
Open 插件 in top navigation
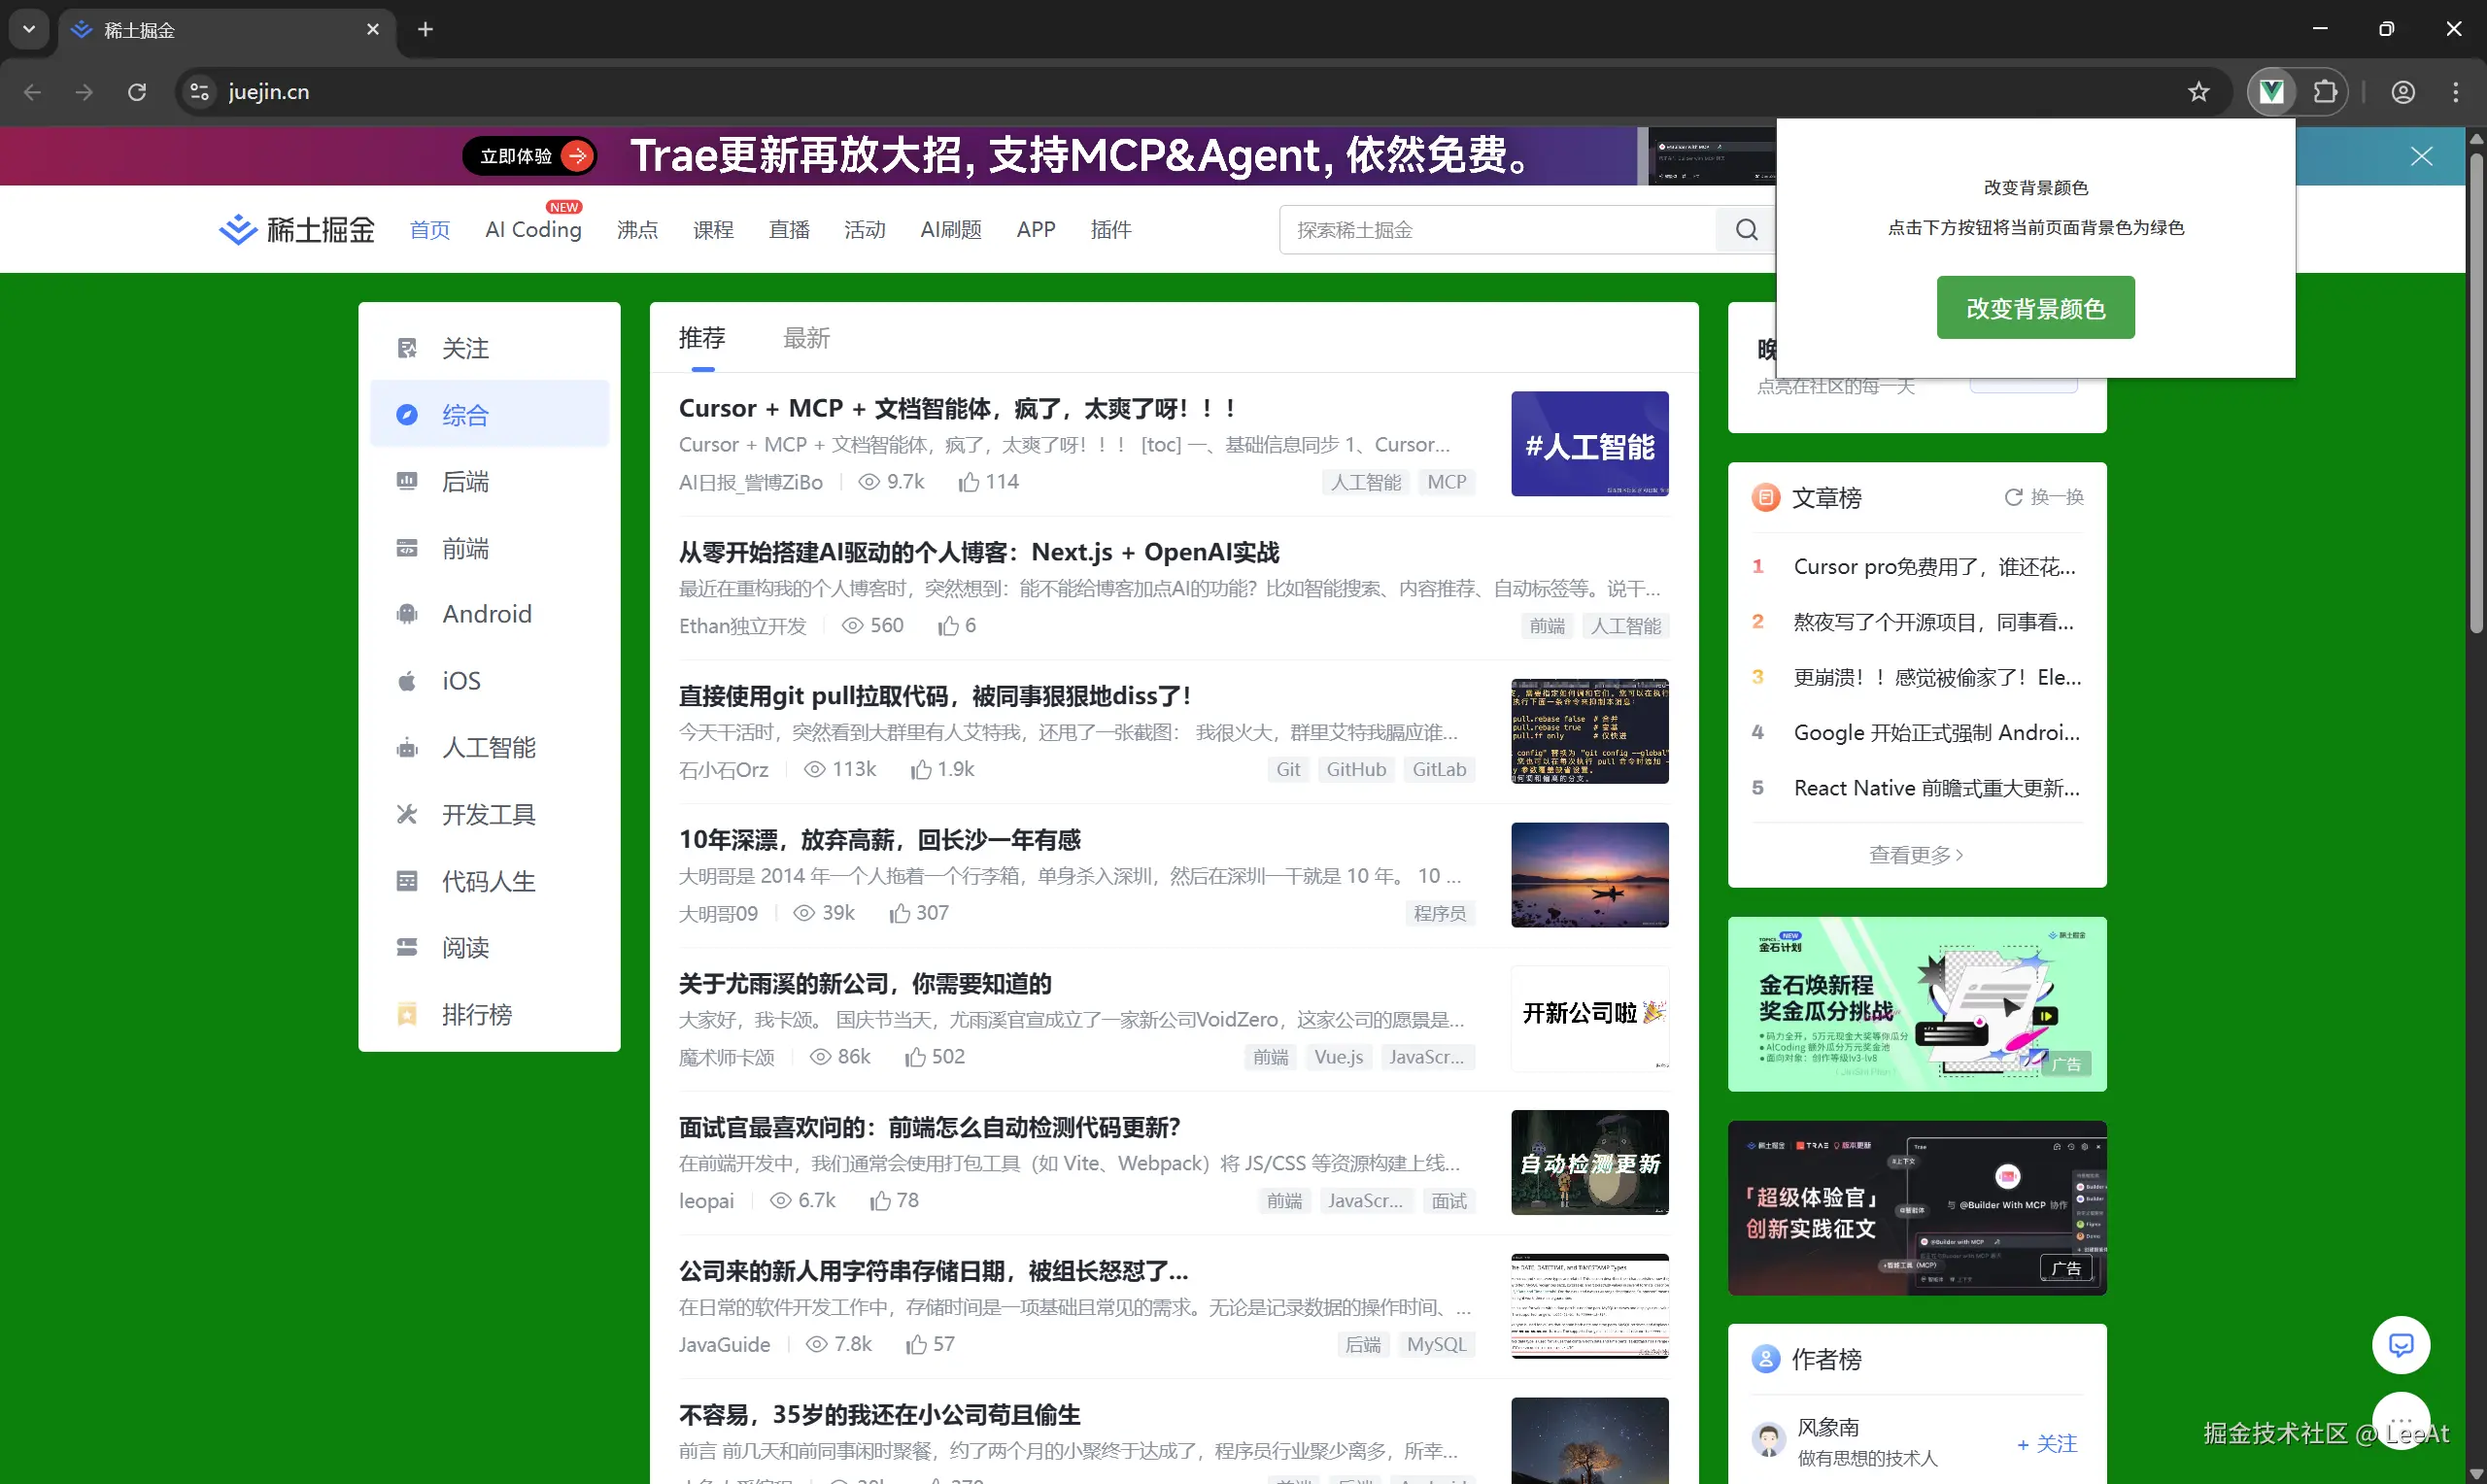click(1111, 230)
